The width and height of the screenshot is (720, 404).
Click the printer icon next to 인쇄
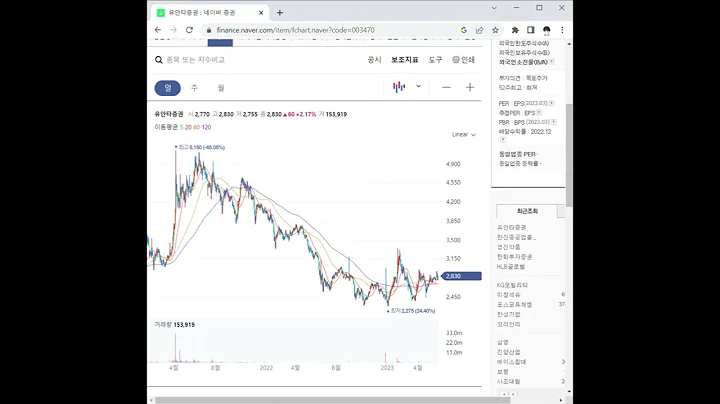click(x=456, y=60)
